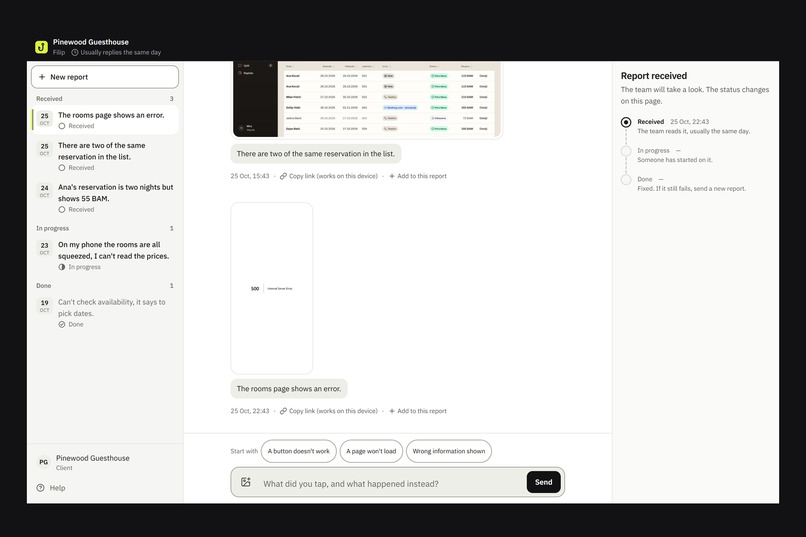The image size is (806, 537).
Task: Open the report about squeezed rooms on phone
Action: (x=105, y=255)
